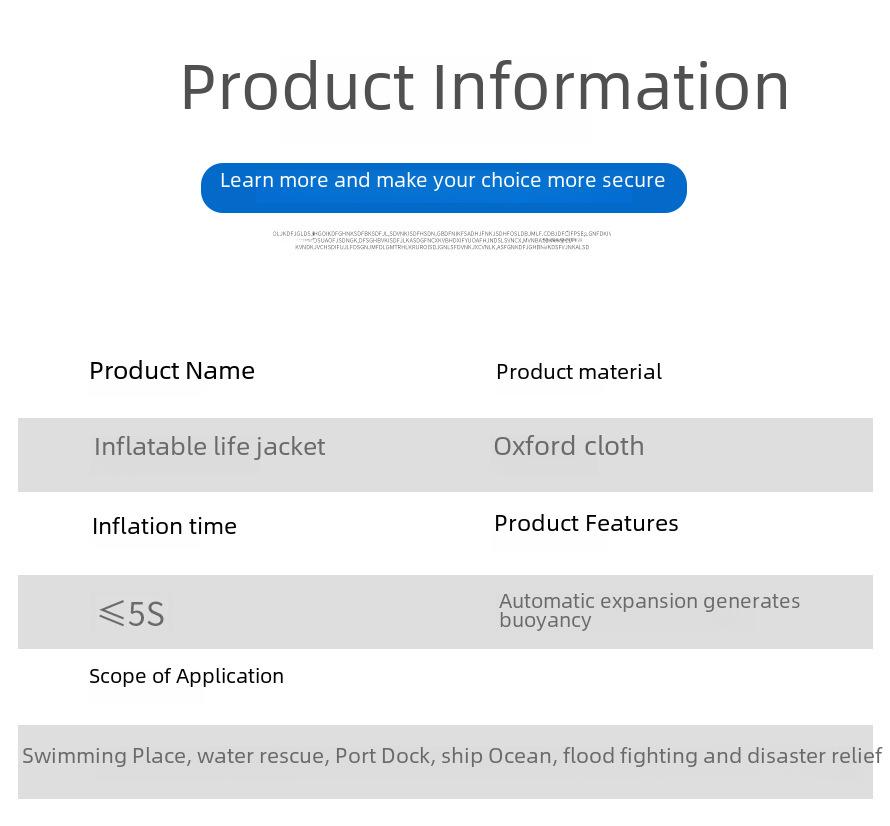
Task: Click the word 'Information' in the title
Action: click(611, 87)
